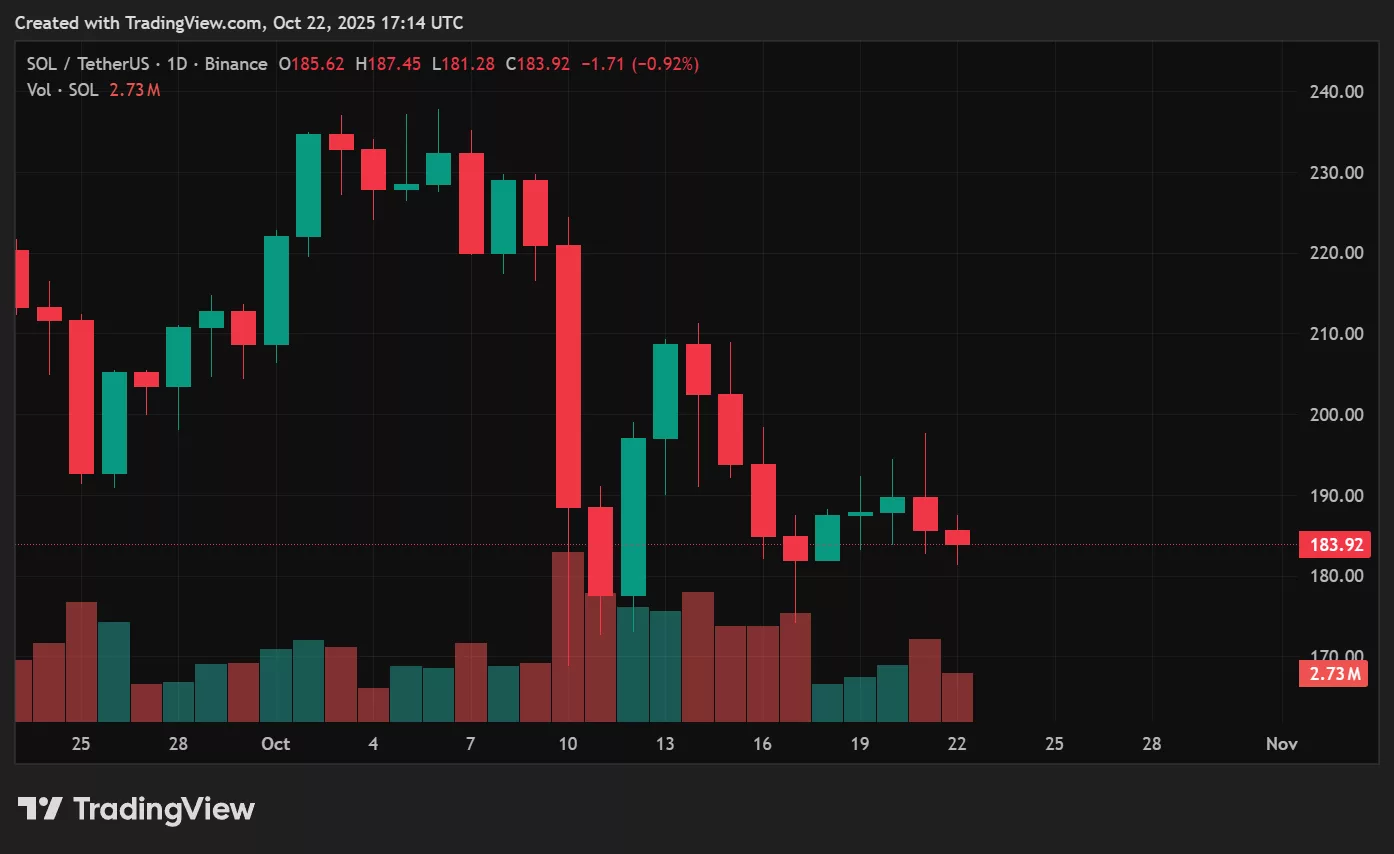Select the Binance exchange name in the legend
Viewport: 1394px width, 854px height.
coord(235,63)
